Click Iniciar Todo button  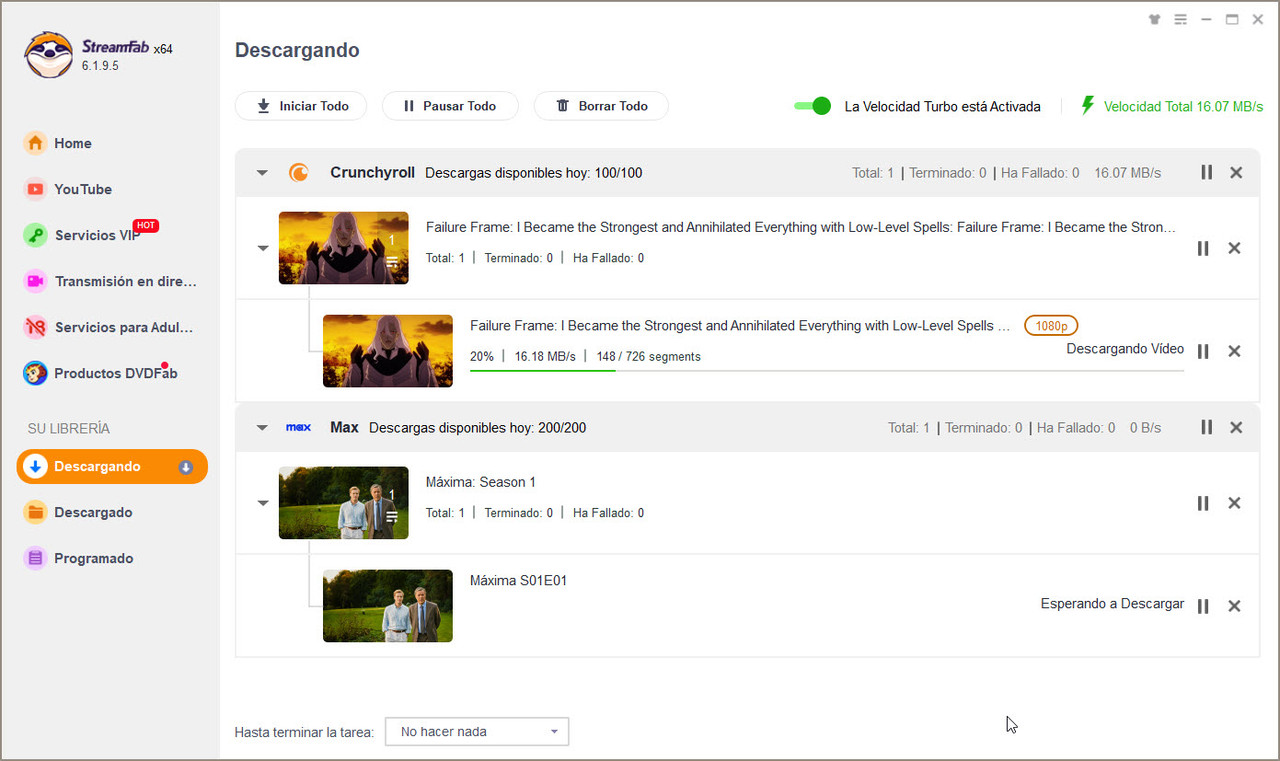[x=301, y=106]
